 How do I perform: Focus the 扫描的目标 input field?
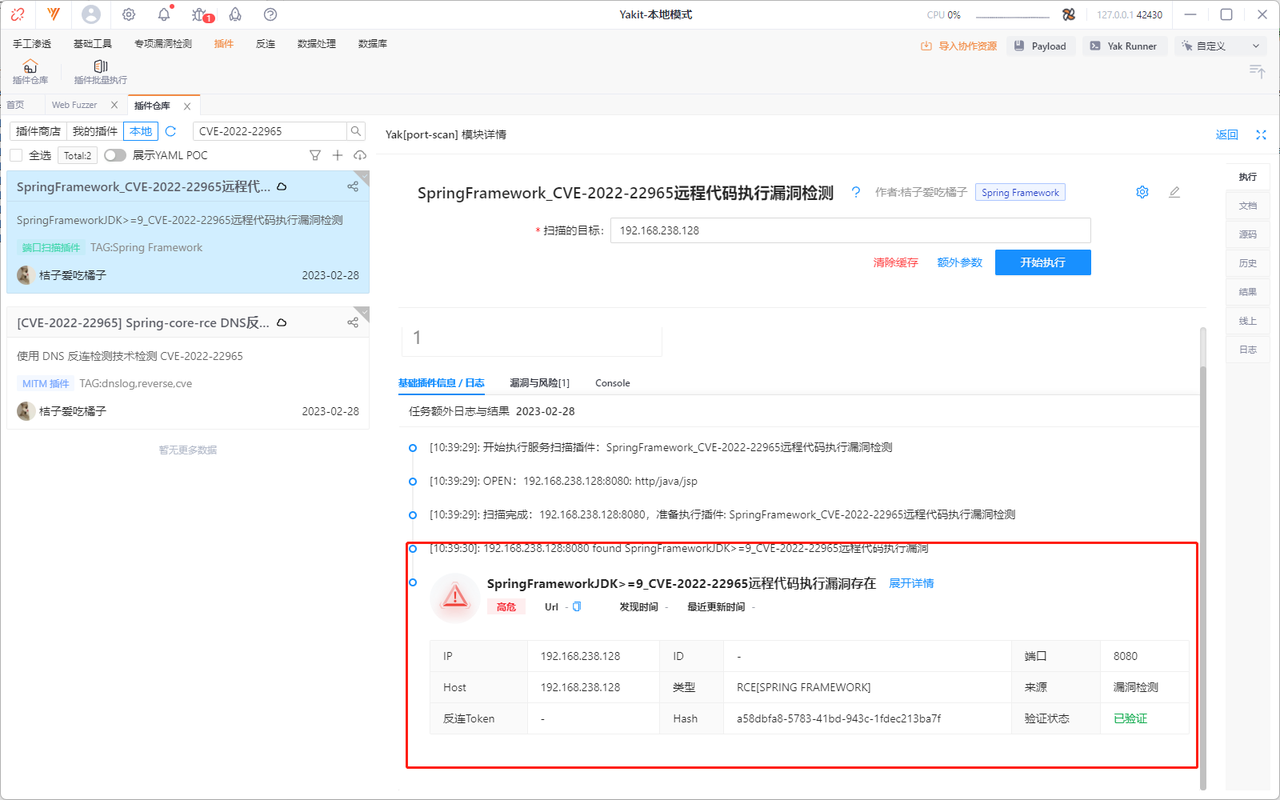851,230
